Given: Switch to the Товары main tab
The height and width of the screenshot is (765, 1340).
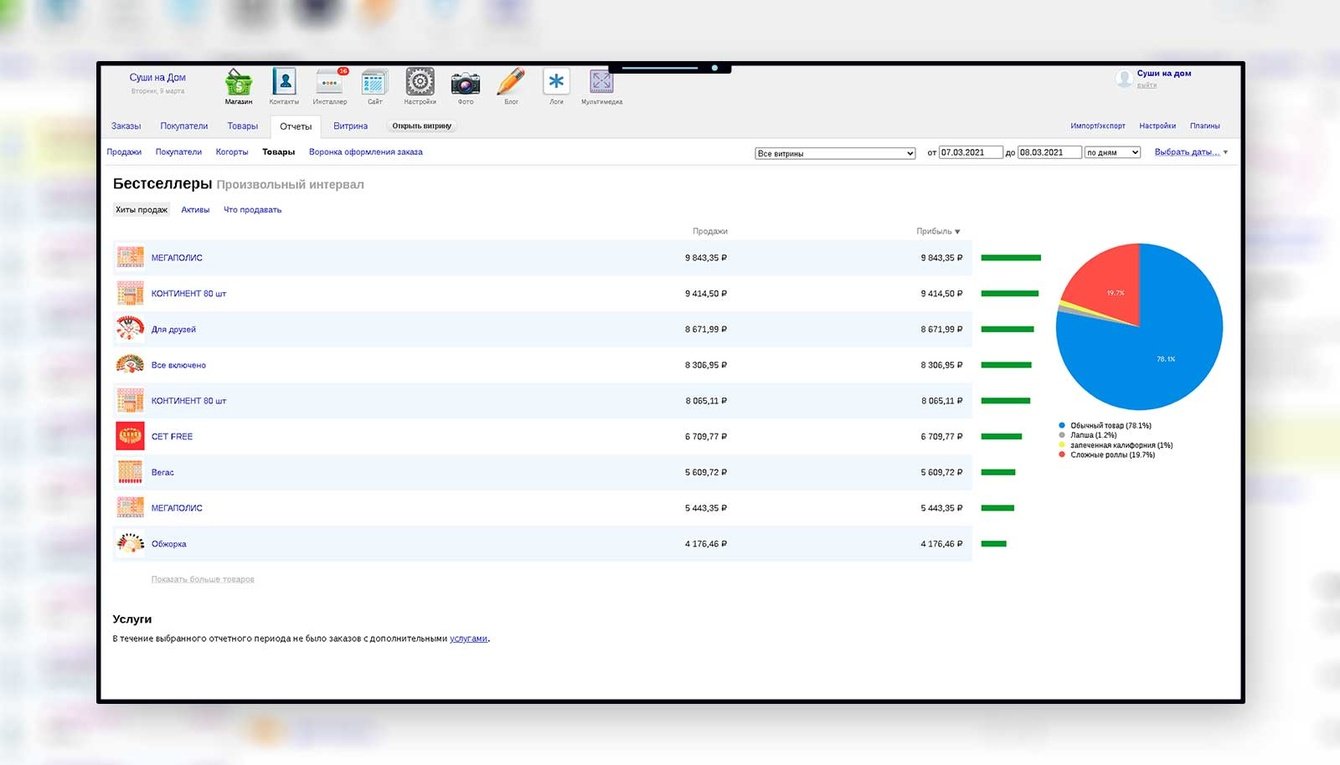Looking at the screenshot, I should click(x=242, y=126).
